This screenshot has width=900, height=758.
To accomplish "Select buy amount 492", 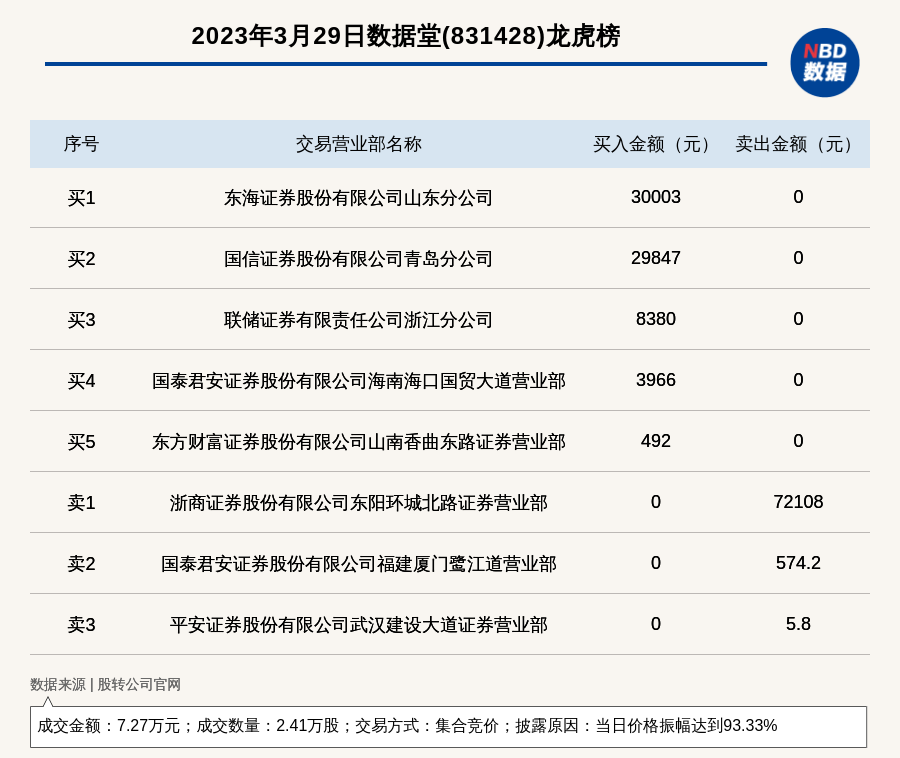I will tap(655, 441).
